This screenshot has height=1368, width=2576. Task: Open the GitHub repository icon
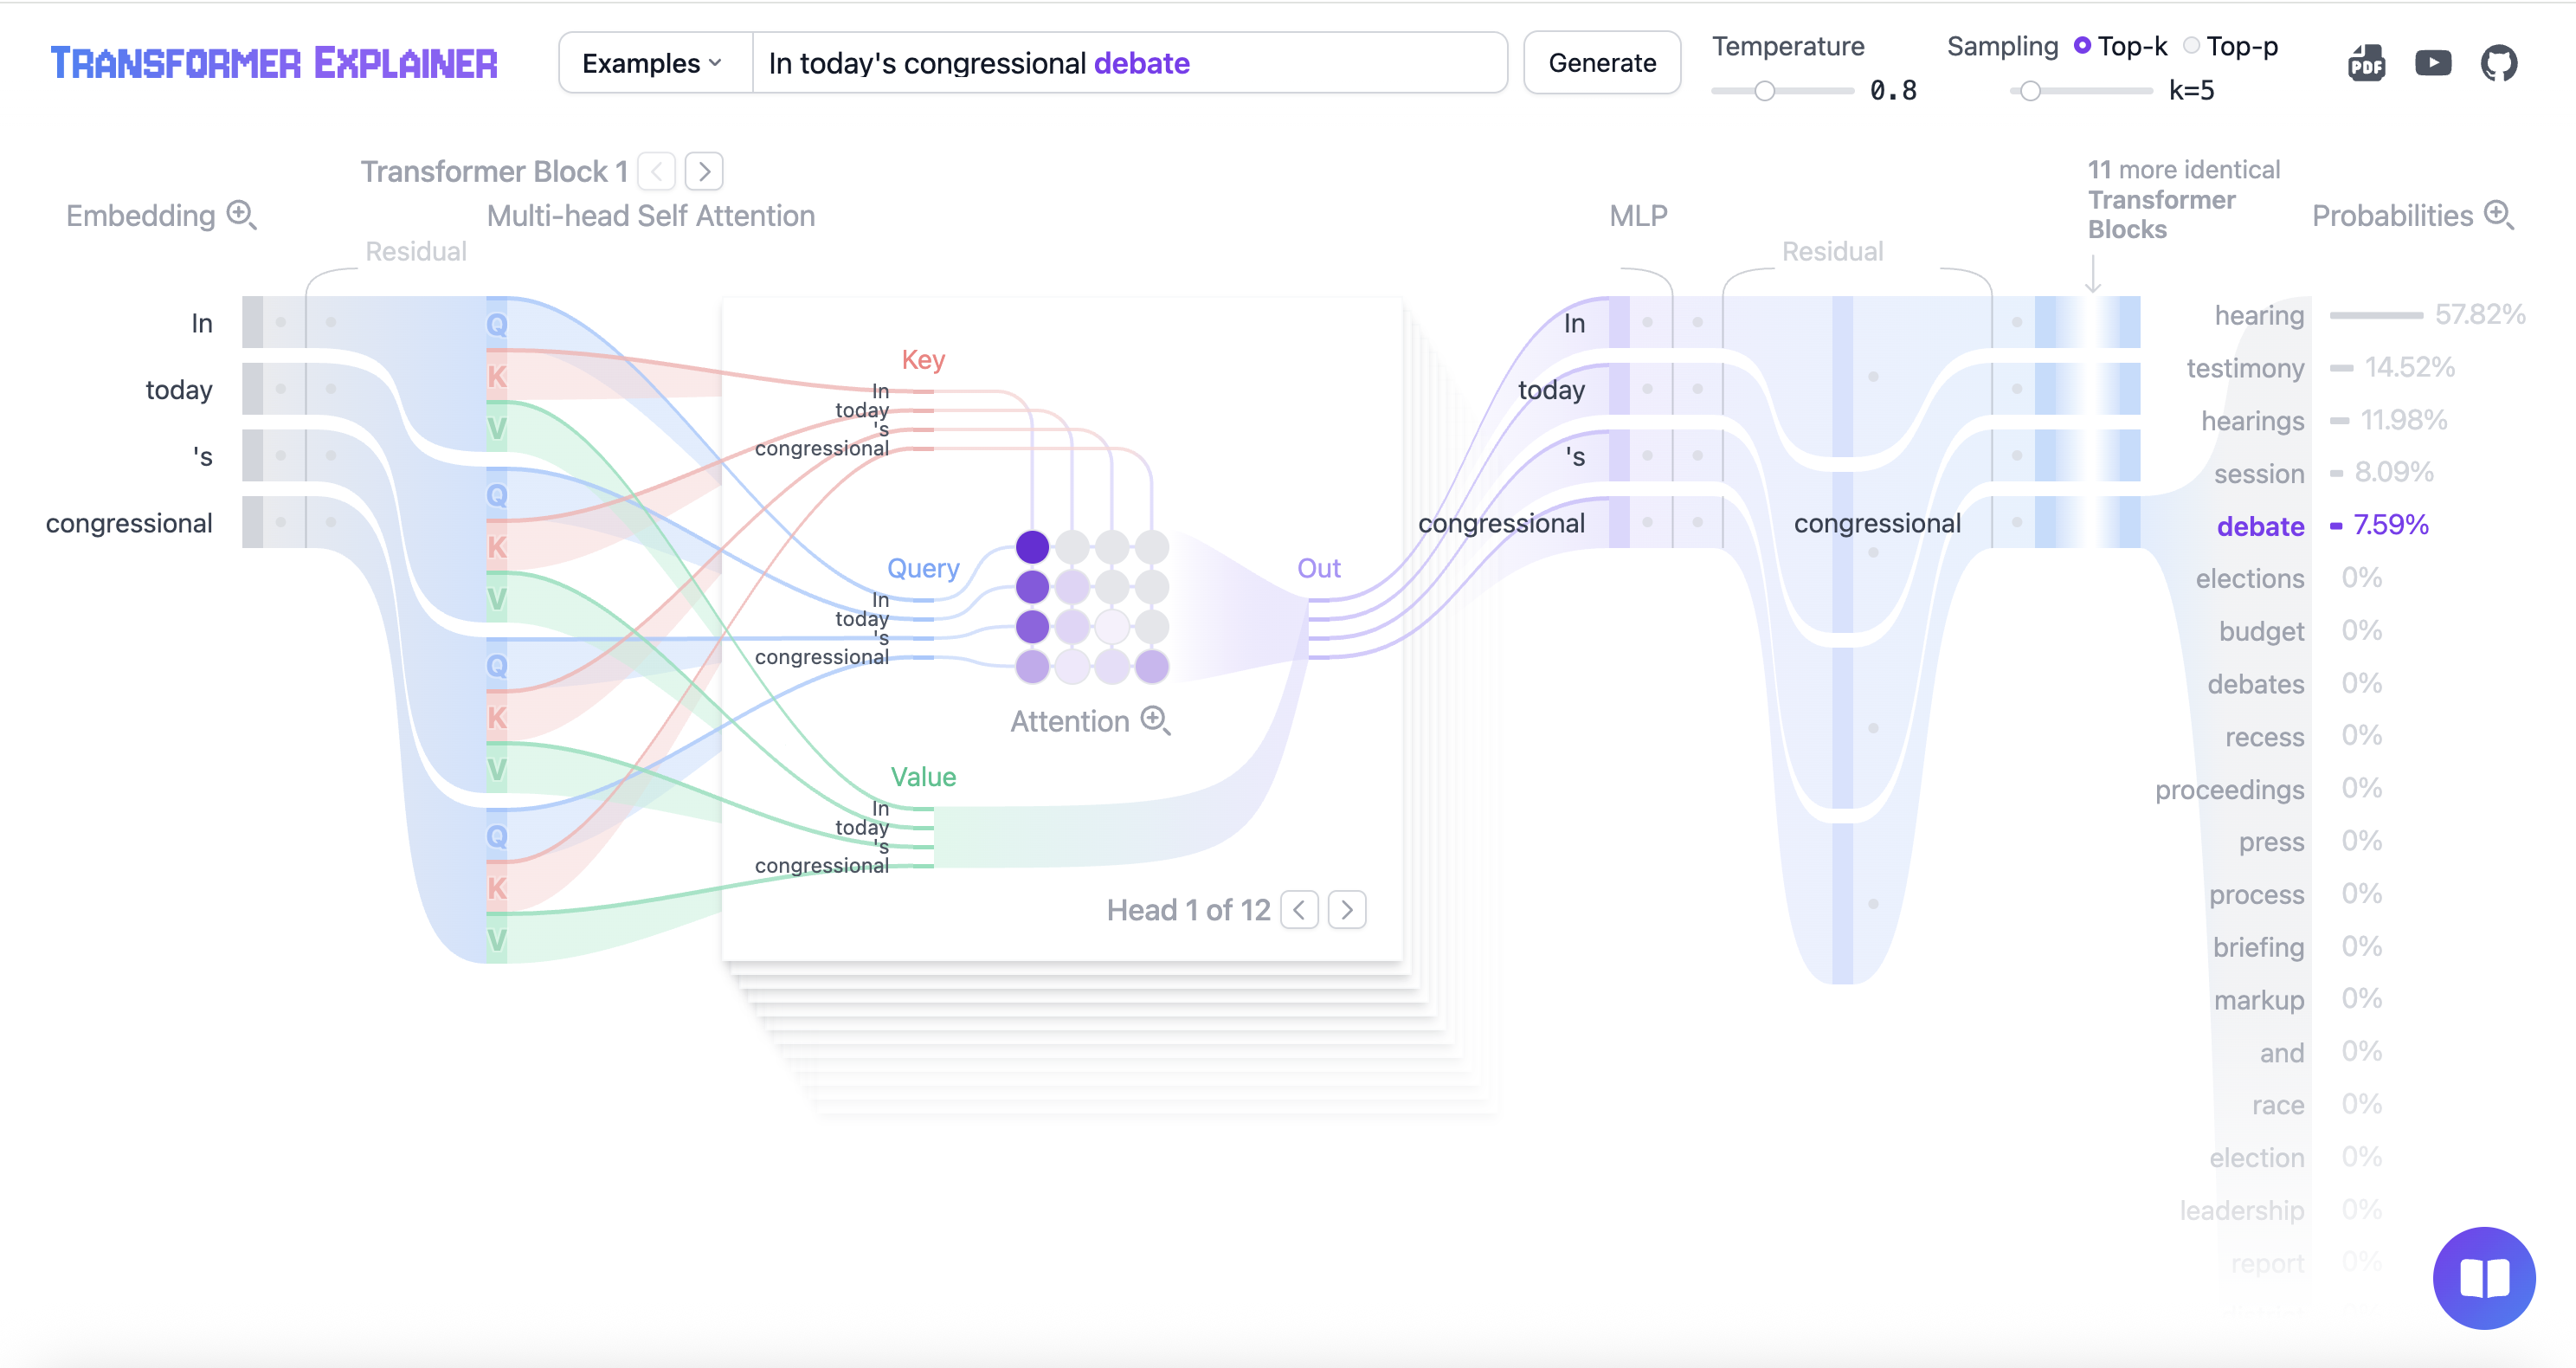pos(2500,62)
